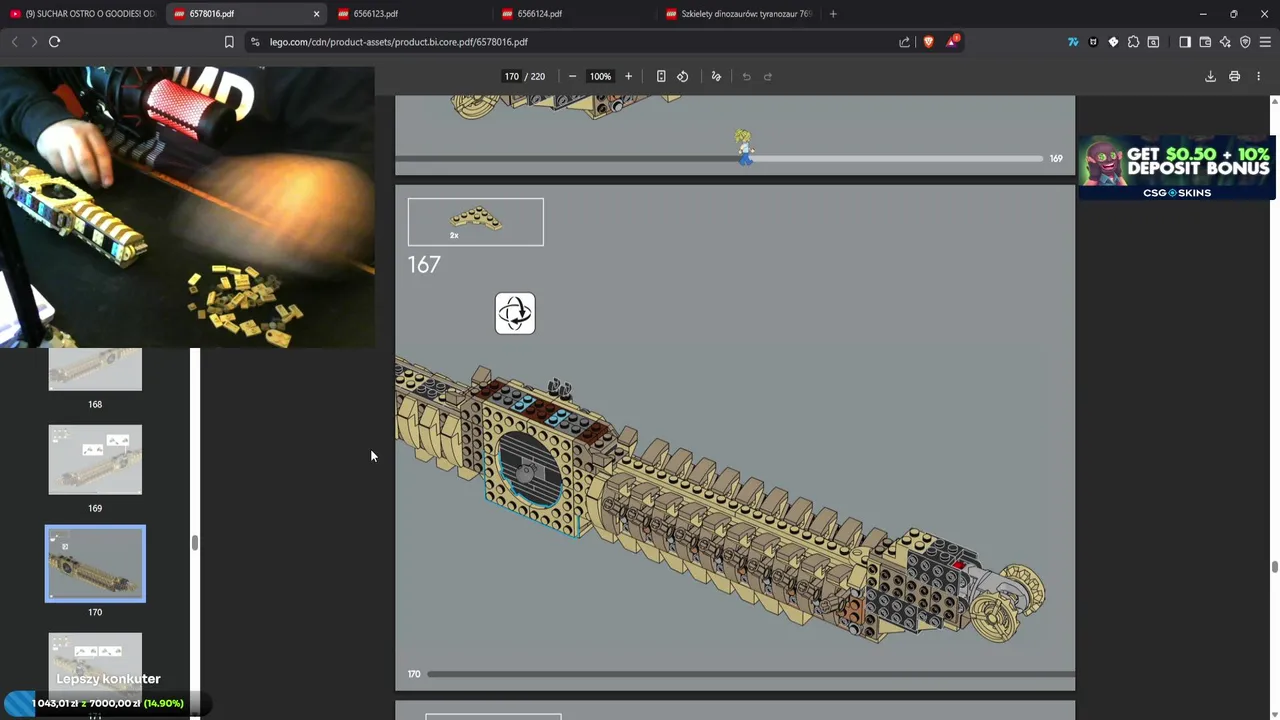Open site information icon in address bar
Screen dimensions: 1280x720
click(x=255, y=42)
